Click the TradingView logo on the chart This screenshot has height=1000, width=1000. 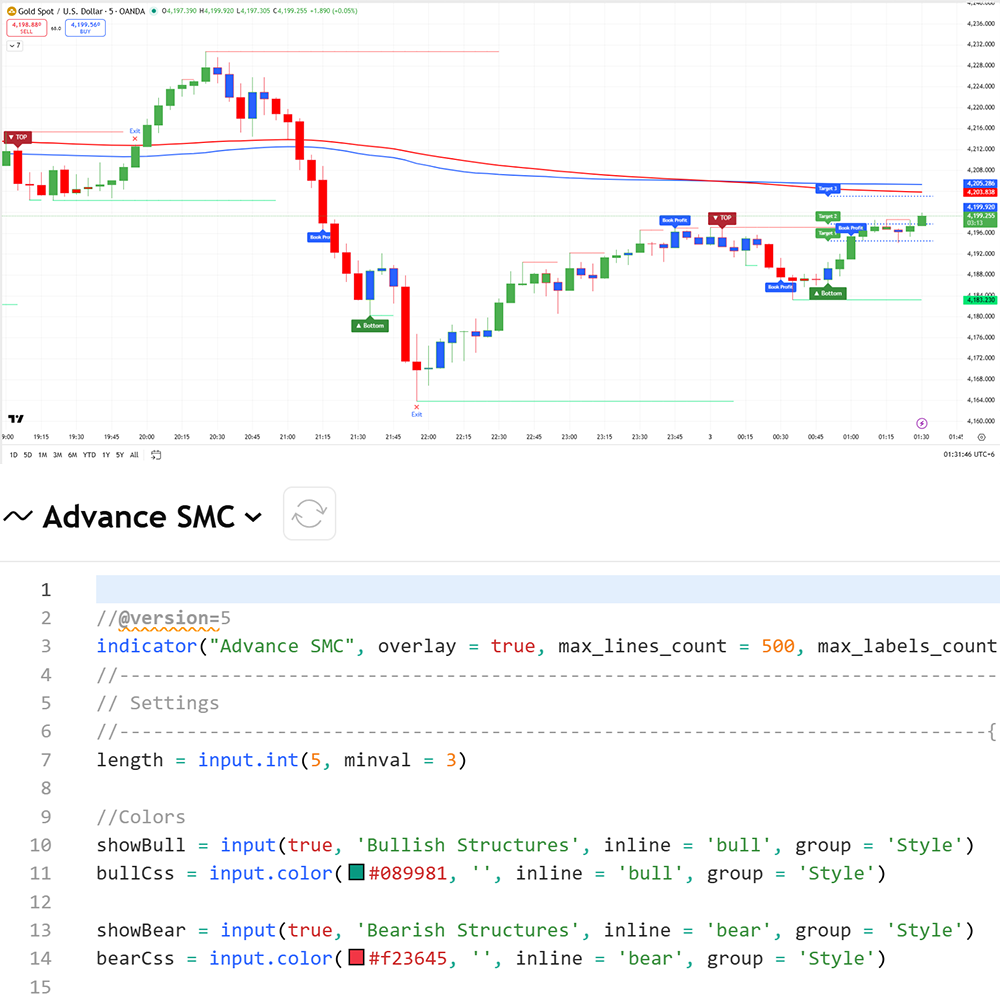click(16, 419)
